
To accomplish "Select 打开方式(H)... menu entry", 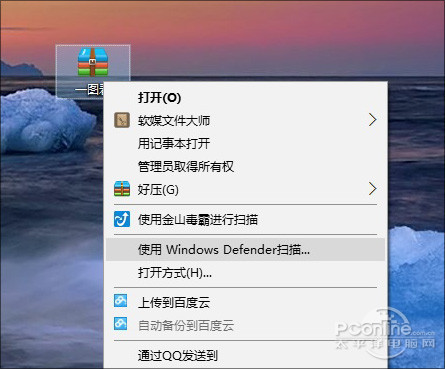I will point(245,273).
